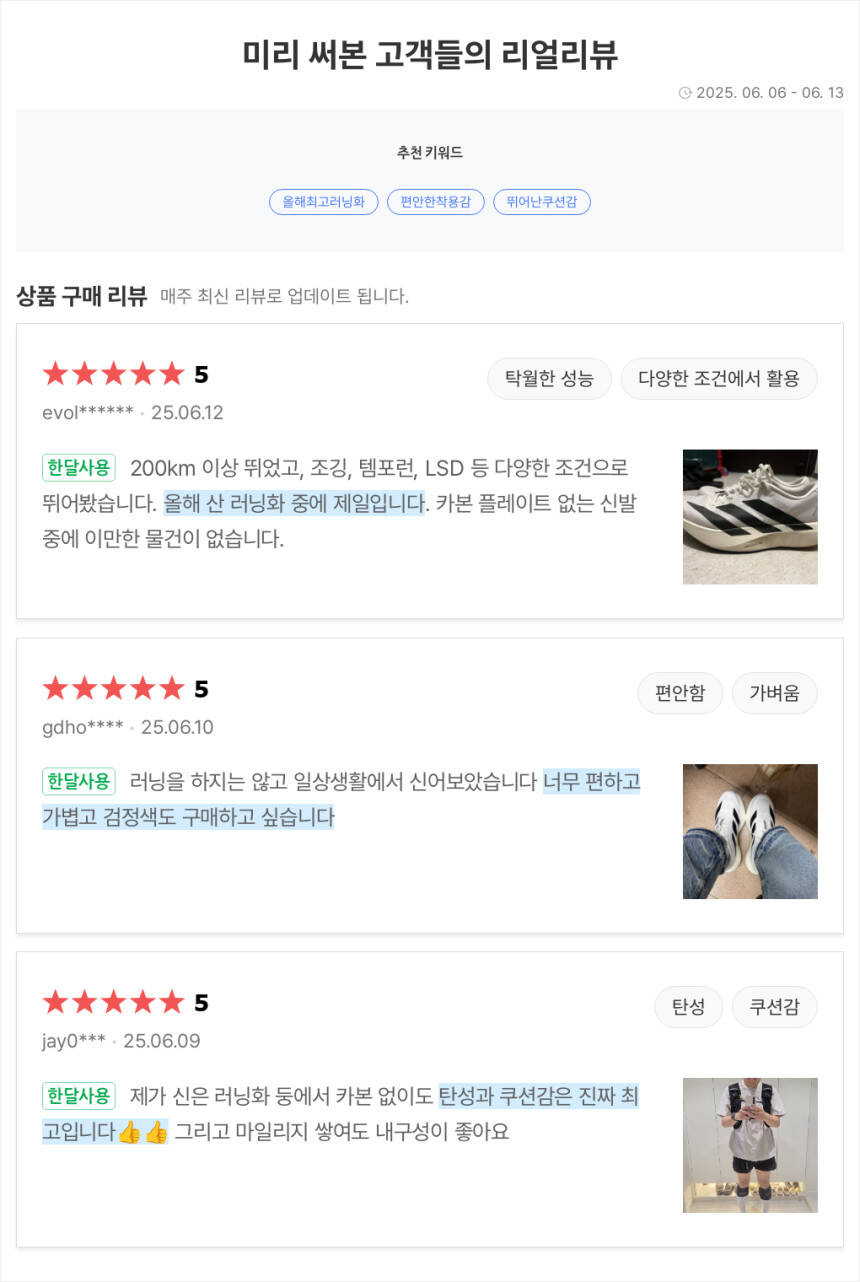Click the star rating on evol's review
This screenshot has width=860, height=1282.
coord(113,375)
